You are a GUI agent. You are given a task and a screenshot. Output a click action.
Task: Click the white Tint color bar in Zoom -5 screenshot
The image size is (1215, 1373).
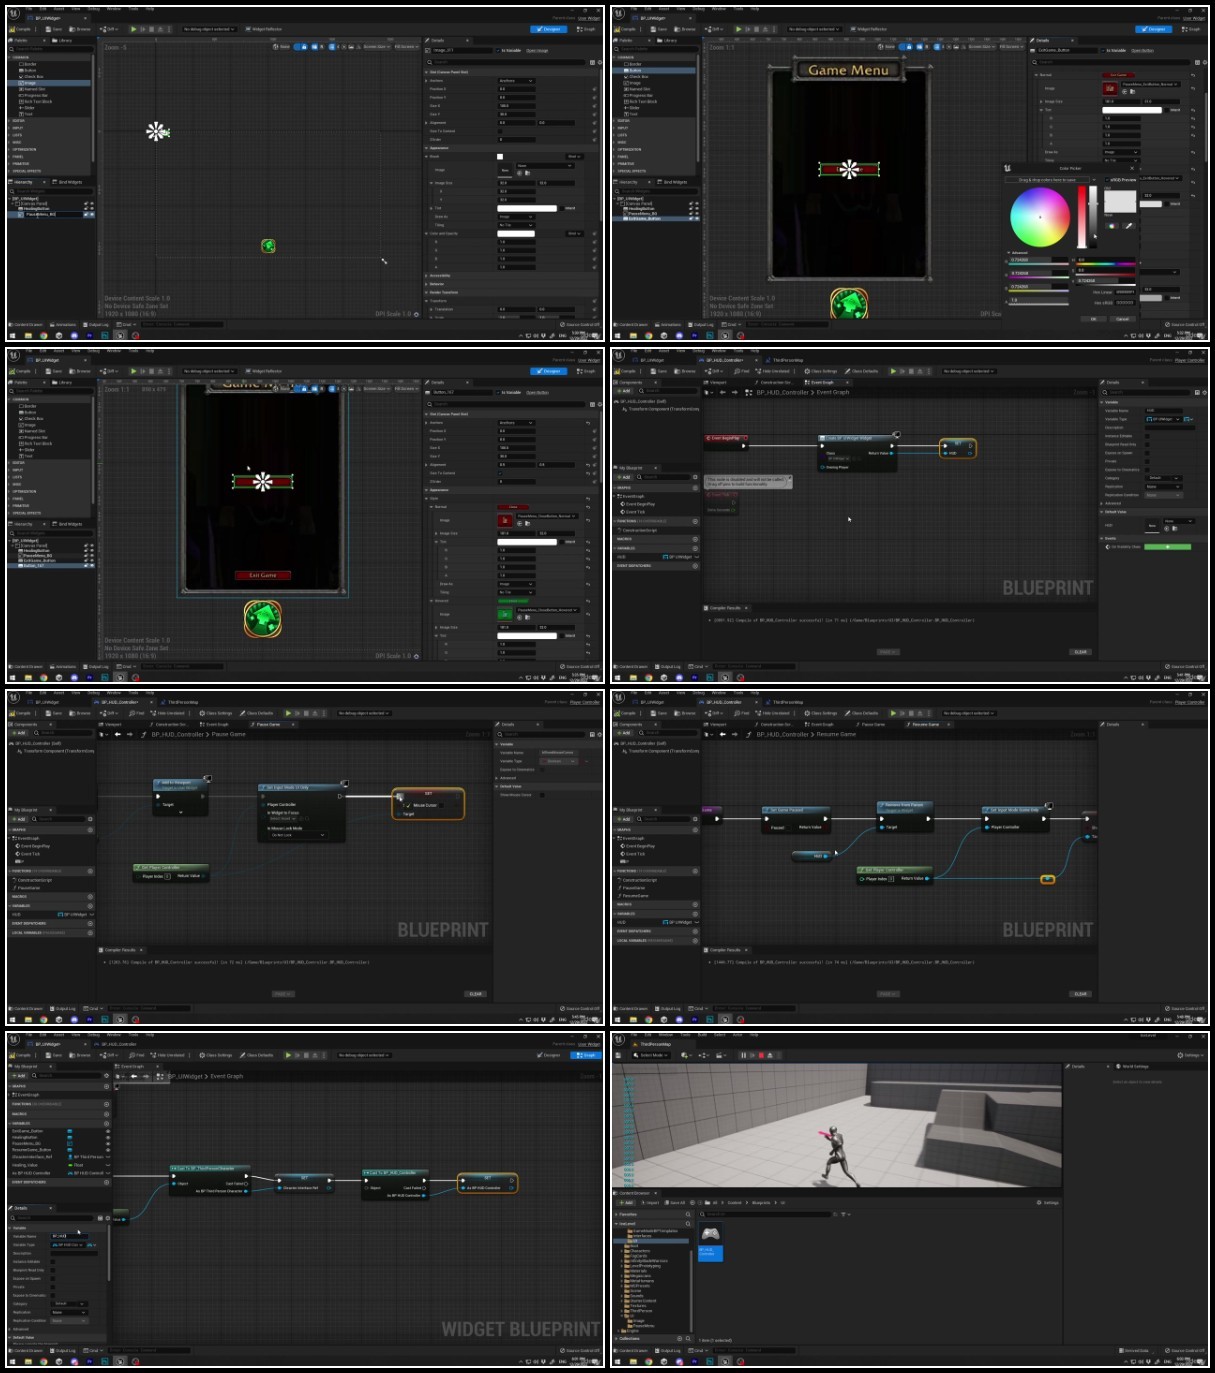click(x=527, y=208)
